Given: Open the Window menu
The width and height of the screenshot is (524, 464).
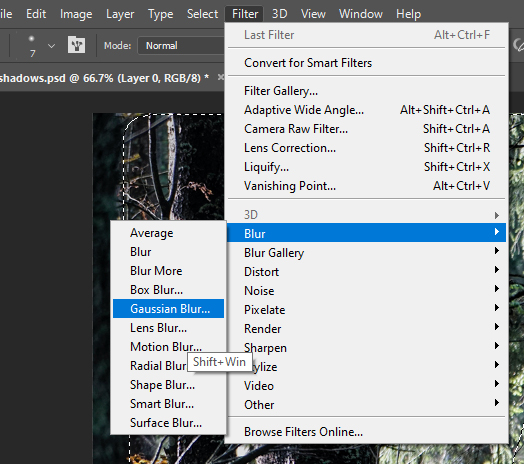Looking at the screenshot, I should pyautogui.click(x=361, y=14).
